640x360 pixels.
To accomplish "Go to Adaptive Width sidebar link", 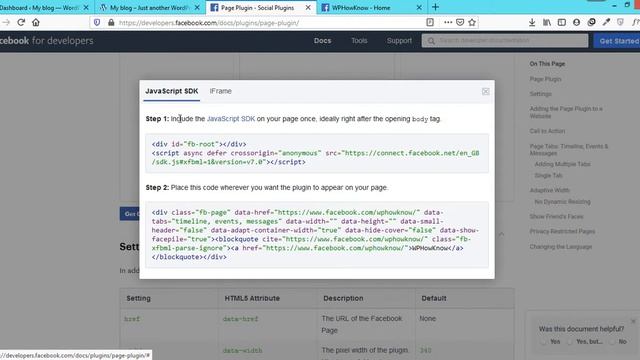I will (x=549, y=190).
